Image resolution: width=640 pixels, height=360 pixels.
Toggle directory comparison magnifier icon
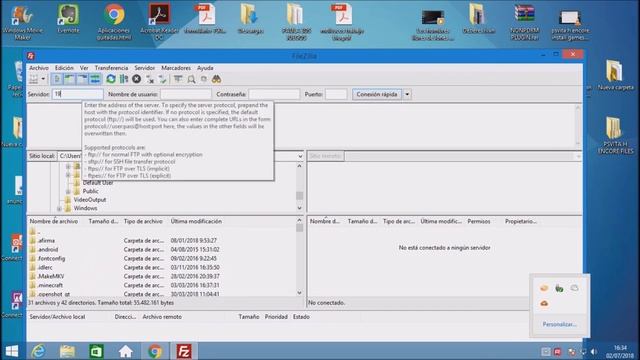[x=191, y=79]
